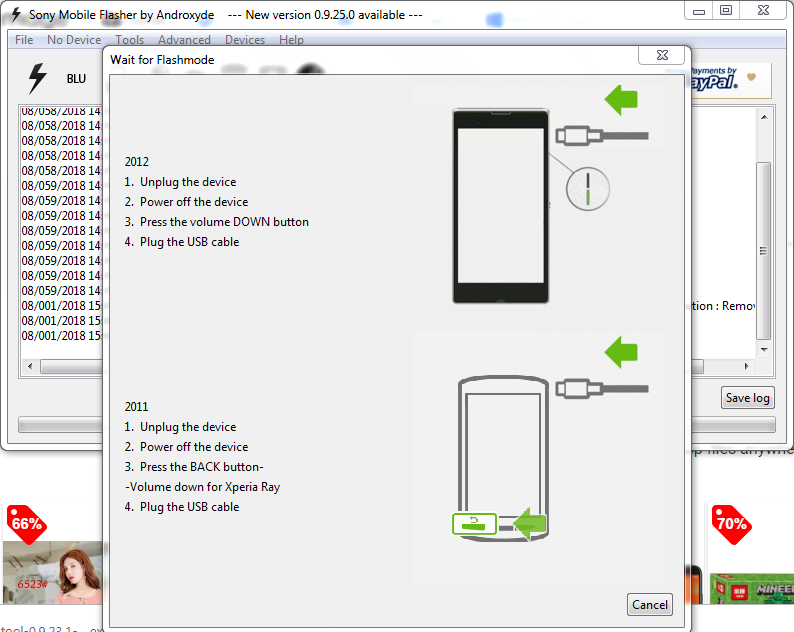Click the Sony Mobile Flasher title icon
The image size is (794, 632).
[x=16, y=15]
